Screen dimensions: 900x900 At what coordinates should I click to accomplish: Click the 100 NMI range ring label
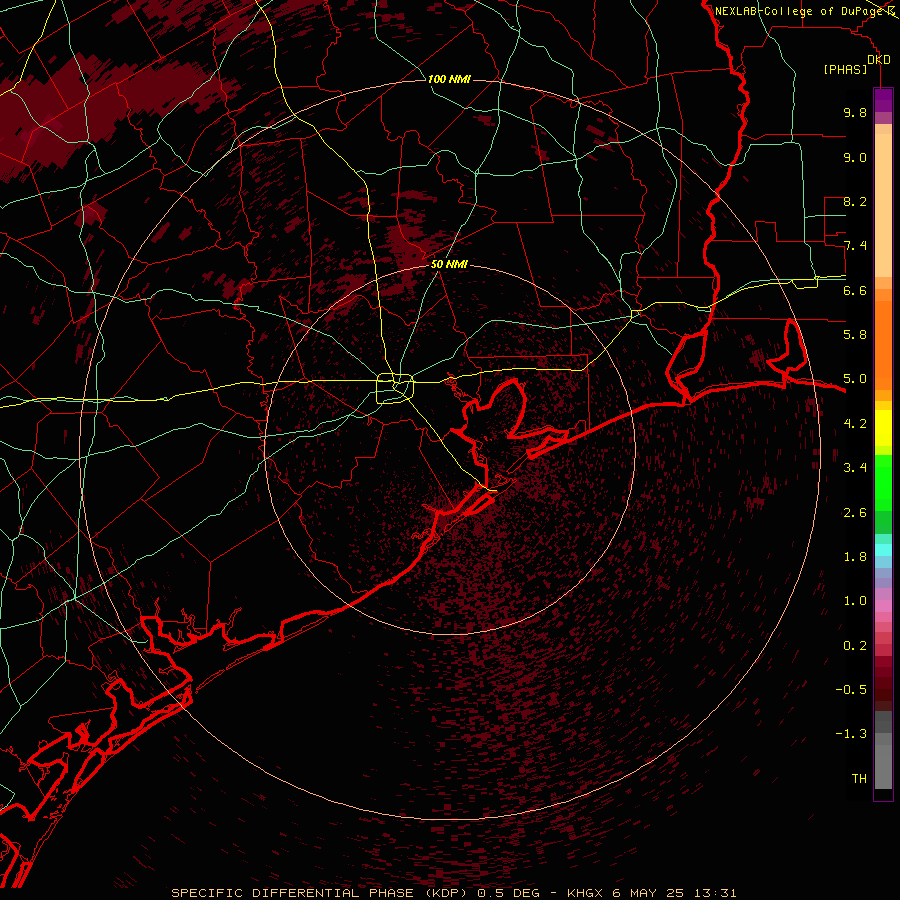(x=449, y=79)
